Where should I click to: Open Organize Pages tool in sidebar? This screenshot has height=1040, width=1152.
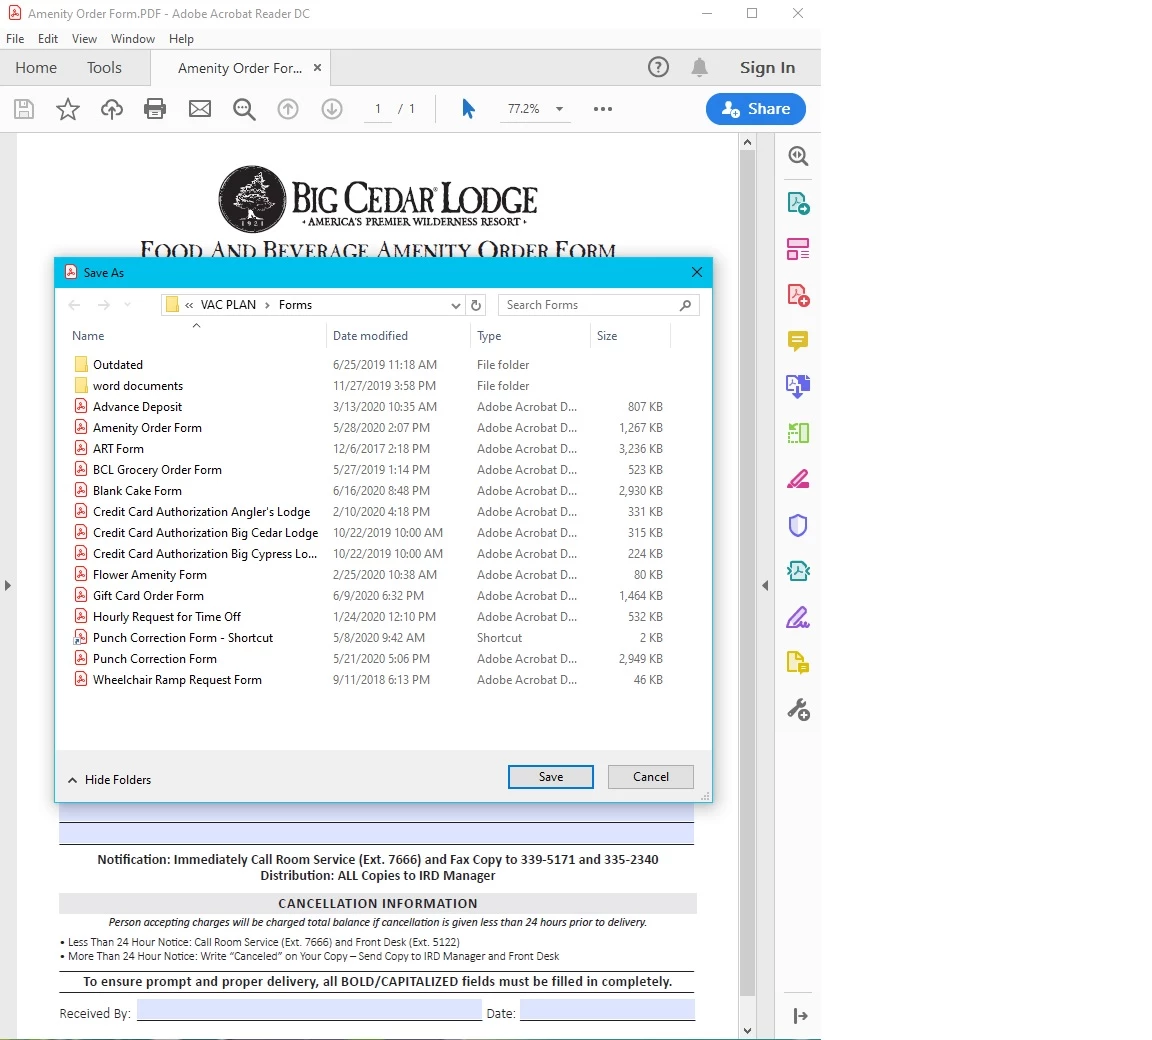tap(798, 249)
